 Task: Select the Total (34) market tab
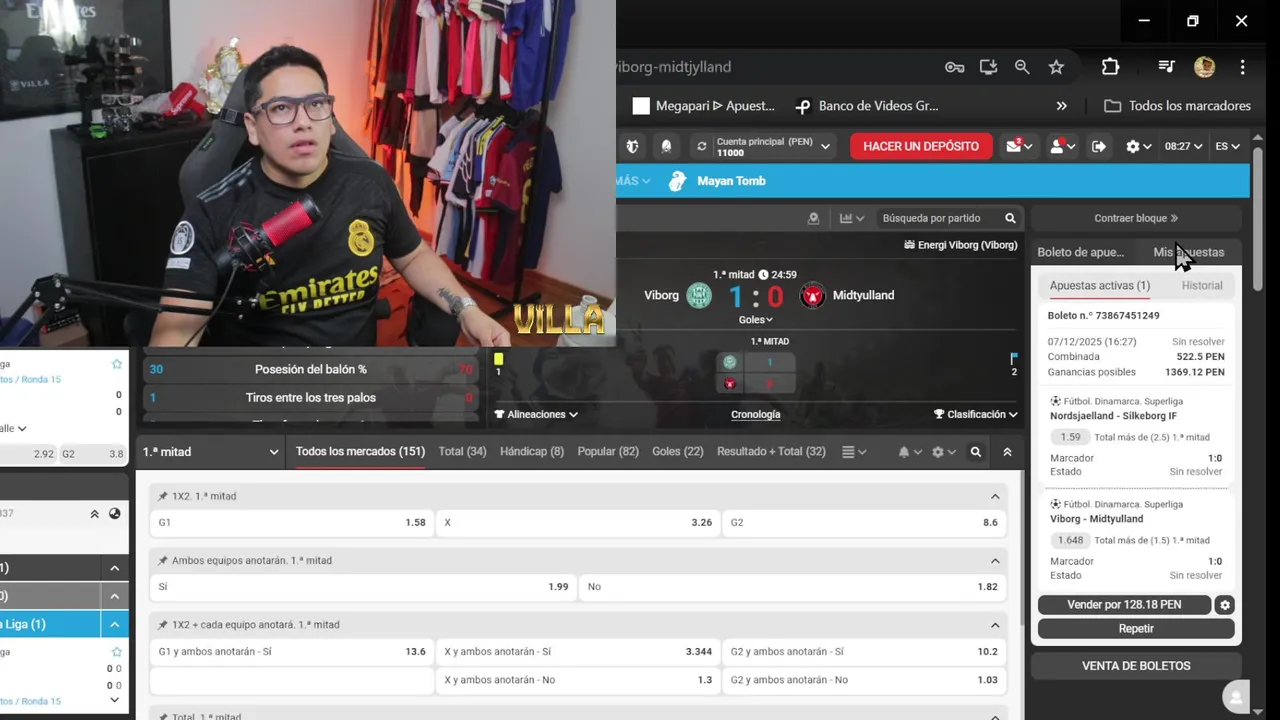pos(462,452)
